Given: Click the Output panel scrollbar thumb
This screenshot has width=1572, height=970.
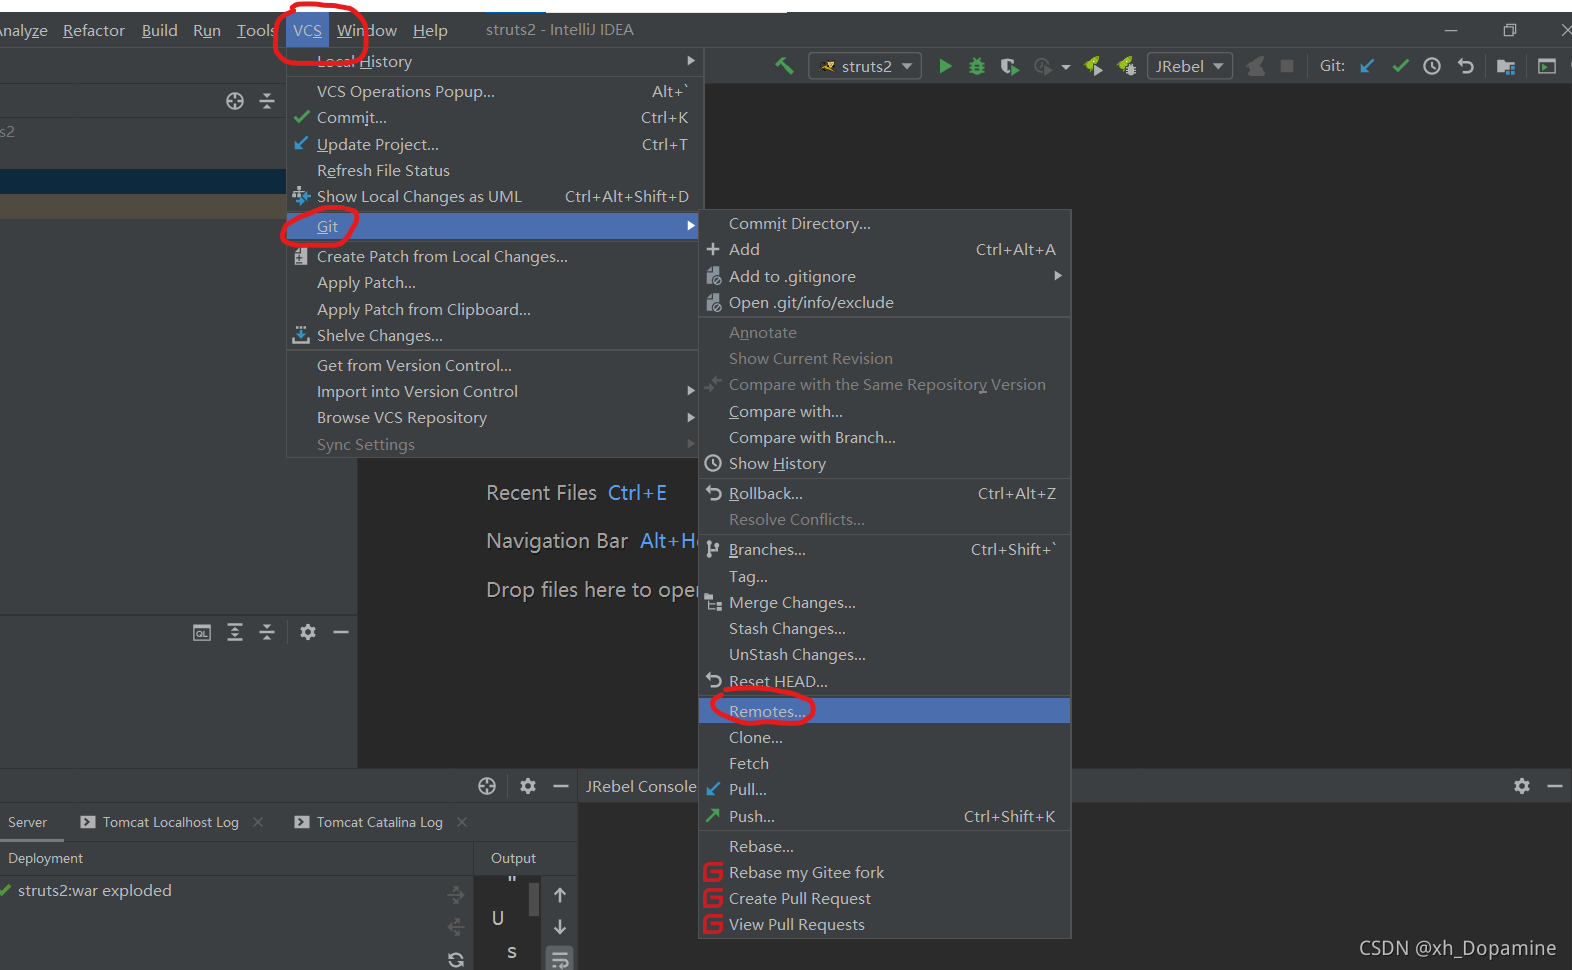Looking at the screenshot, I should [534, 898].
